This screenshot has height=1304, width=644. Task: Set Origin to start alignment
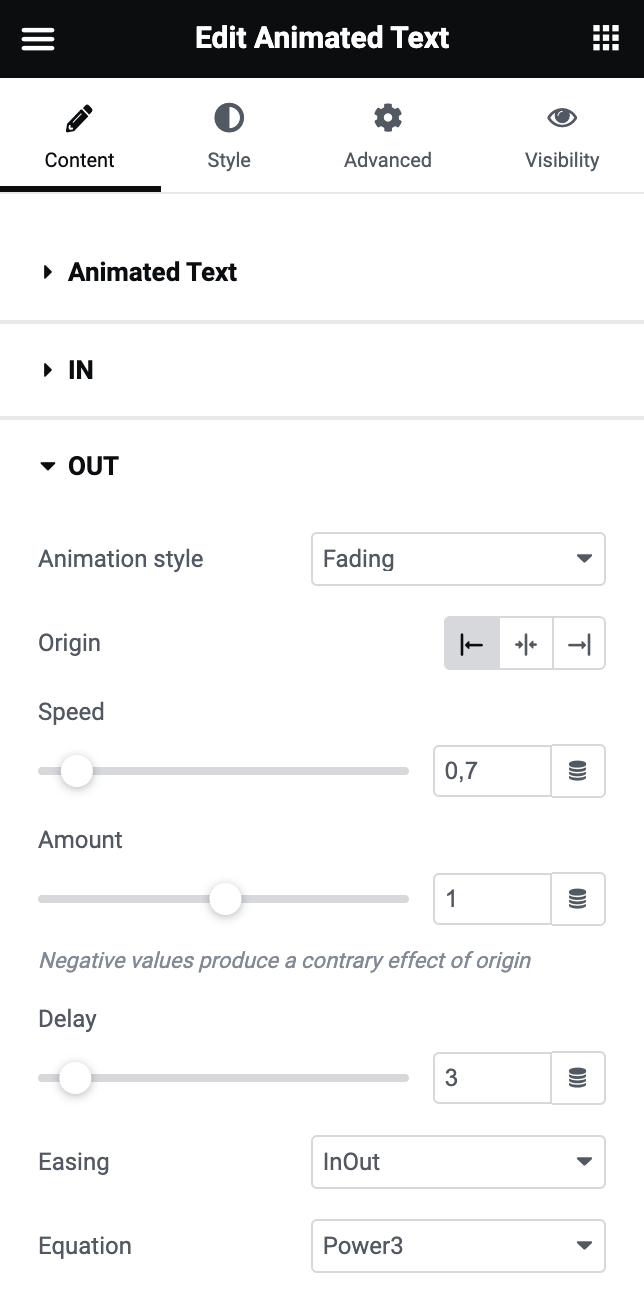[x=472, y=643]
